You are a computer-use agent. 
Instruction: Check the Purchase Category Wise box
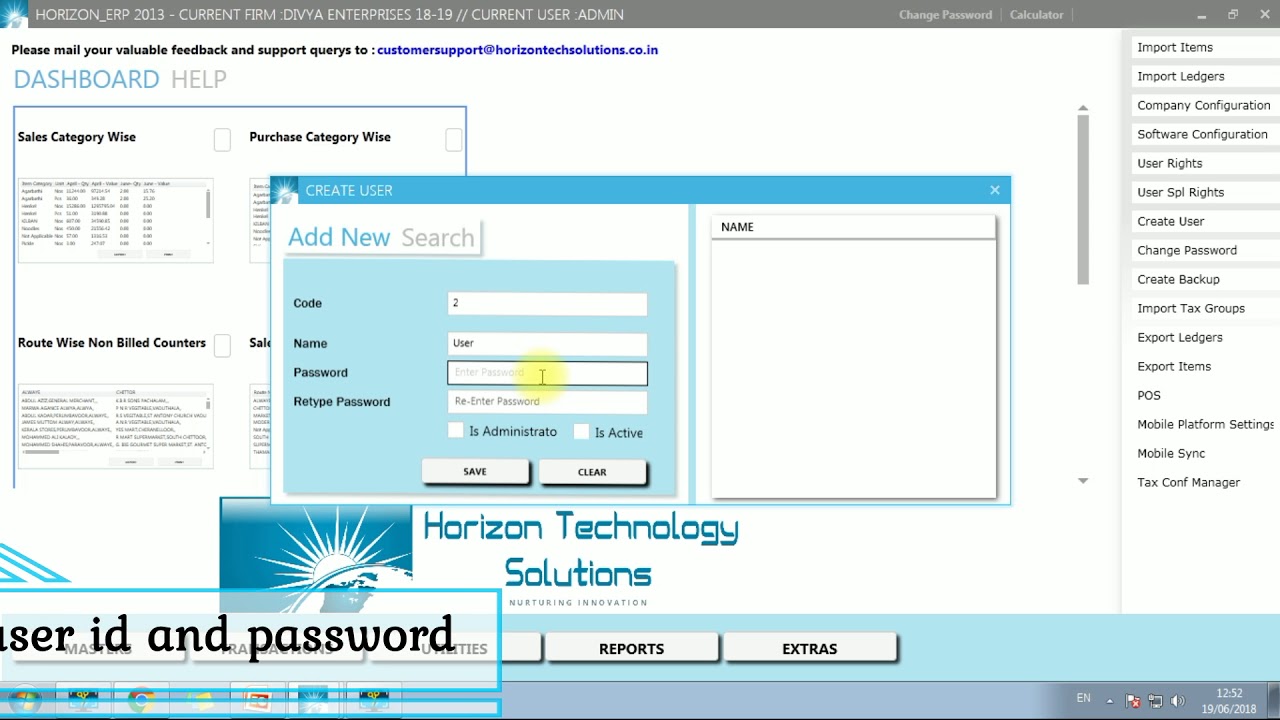coord(454,140)
